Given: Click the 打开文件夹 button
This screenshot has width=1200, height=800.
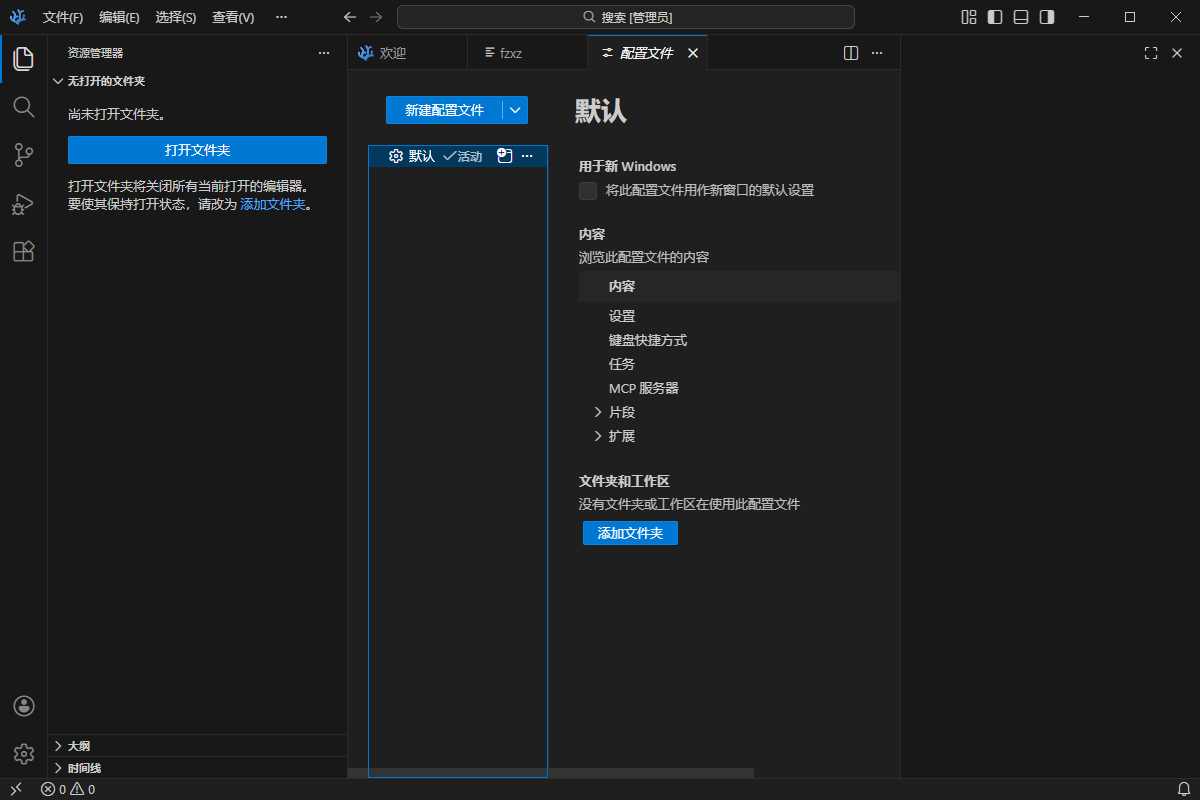Looking at the screenshot, I should (197, 150).
